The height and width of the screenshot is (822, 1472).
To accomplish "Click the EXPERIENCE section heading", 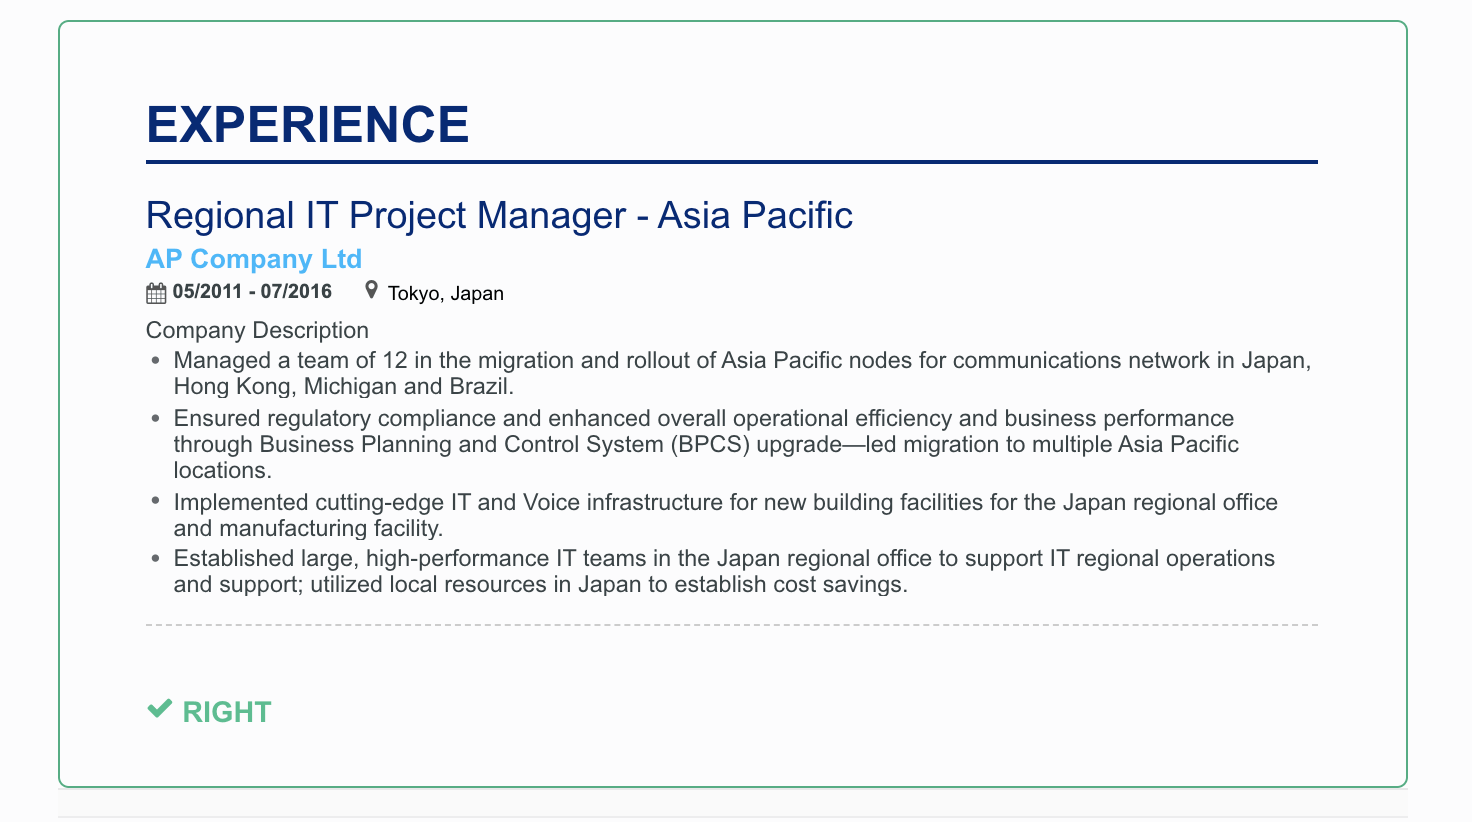I will (308, 125).
